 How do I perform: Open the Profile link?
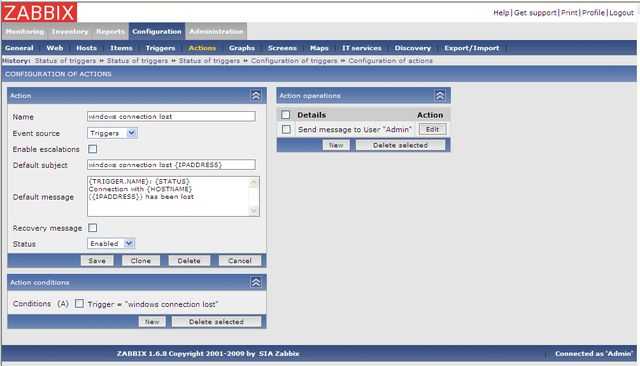tap(593, 13)
